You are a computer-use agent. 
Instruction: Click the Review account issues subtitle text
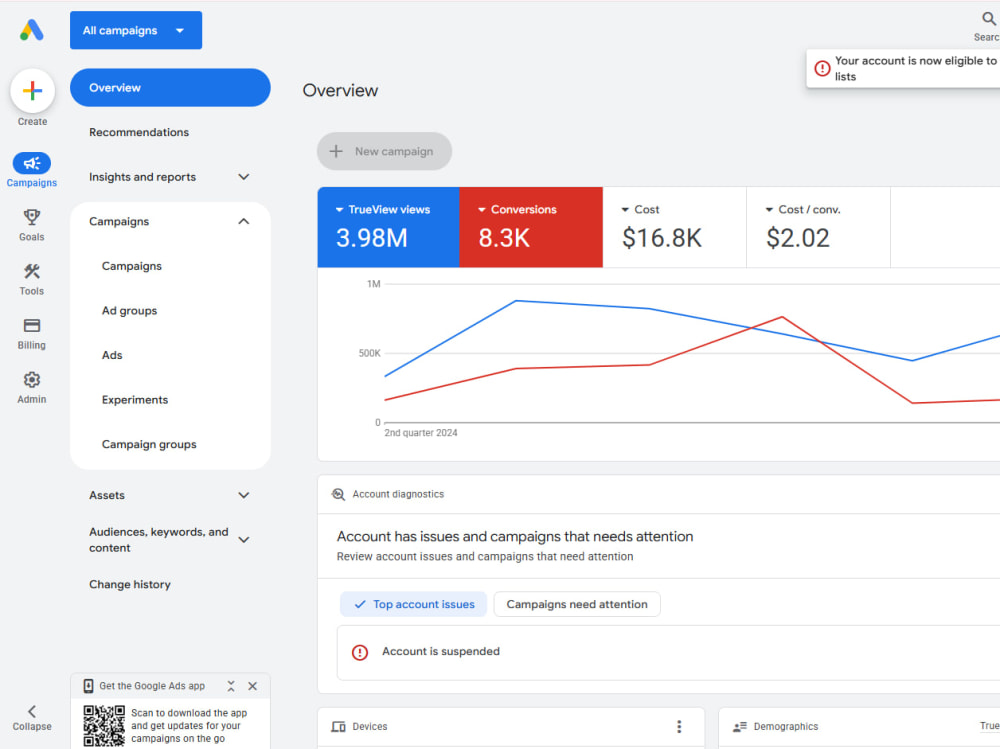tap(485, 556)
